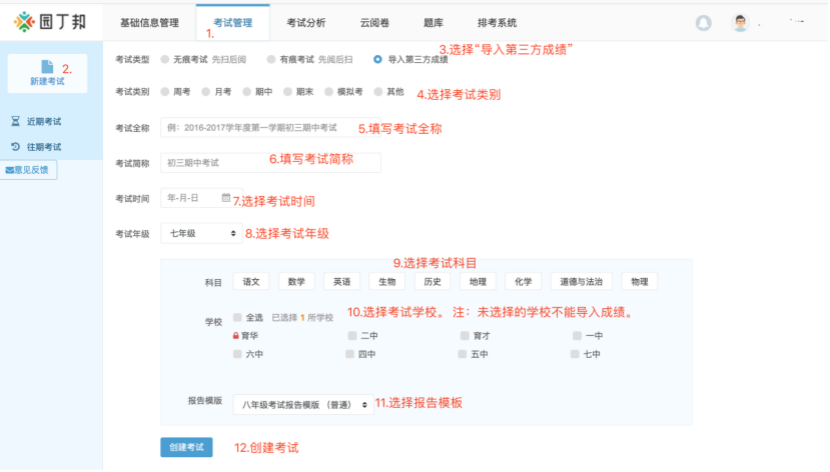Screen dimensions: 830x472
Task: Open the 报告模版 dropdown list
Action: [x=303, y=405]
